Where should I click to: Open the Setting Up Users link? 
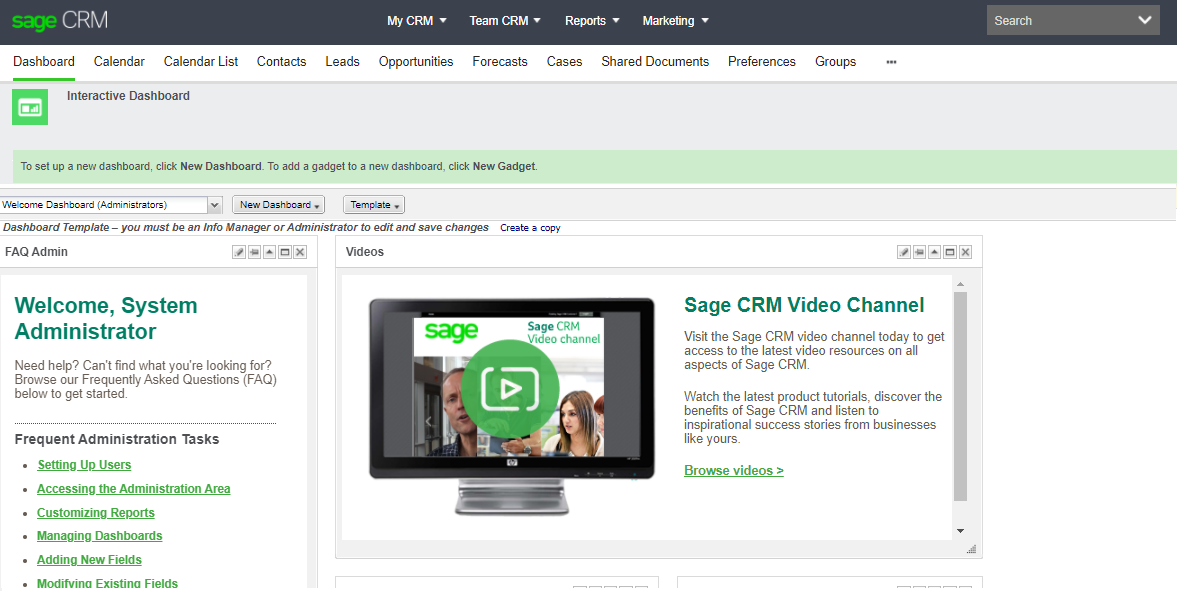pyautogui.click(x=84, y=465)
